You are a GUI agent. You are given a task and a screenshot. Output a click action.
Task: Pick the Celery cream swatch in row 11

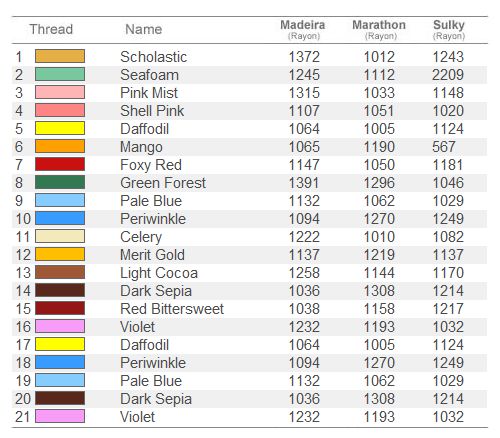[60, 236]
